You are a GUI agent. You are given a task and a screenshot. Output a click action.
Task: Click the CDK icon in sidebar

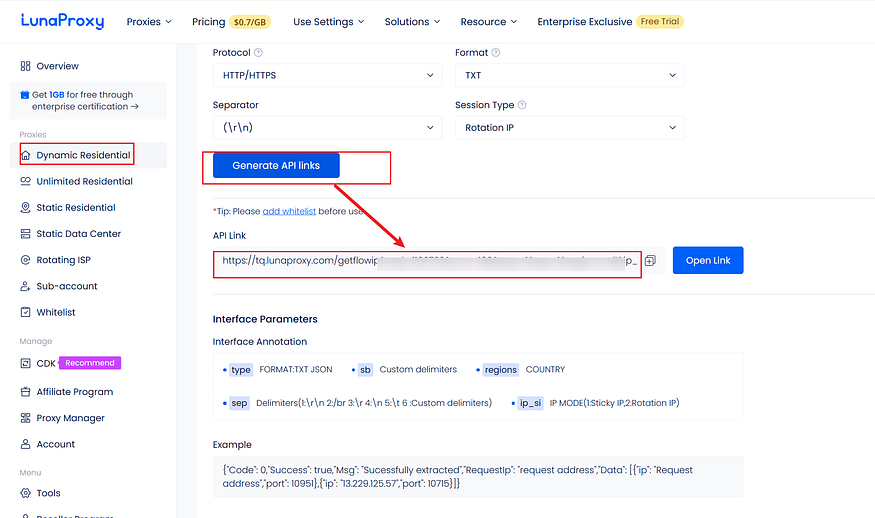coord(25,363)
